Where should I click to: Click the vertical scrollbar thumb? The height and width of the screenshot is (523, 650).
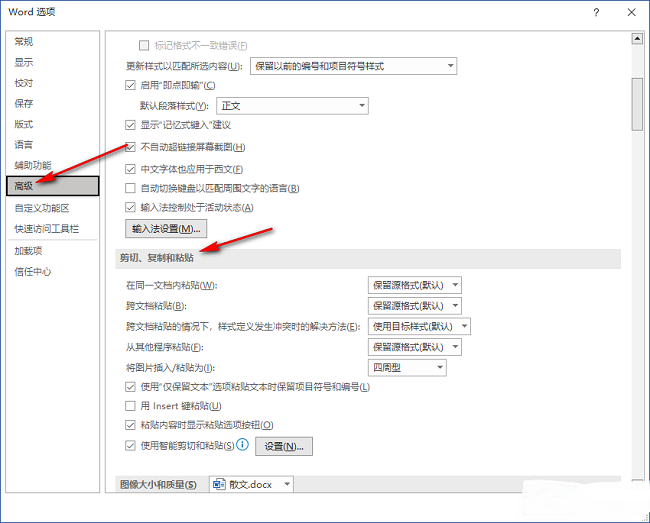[636, 90]
